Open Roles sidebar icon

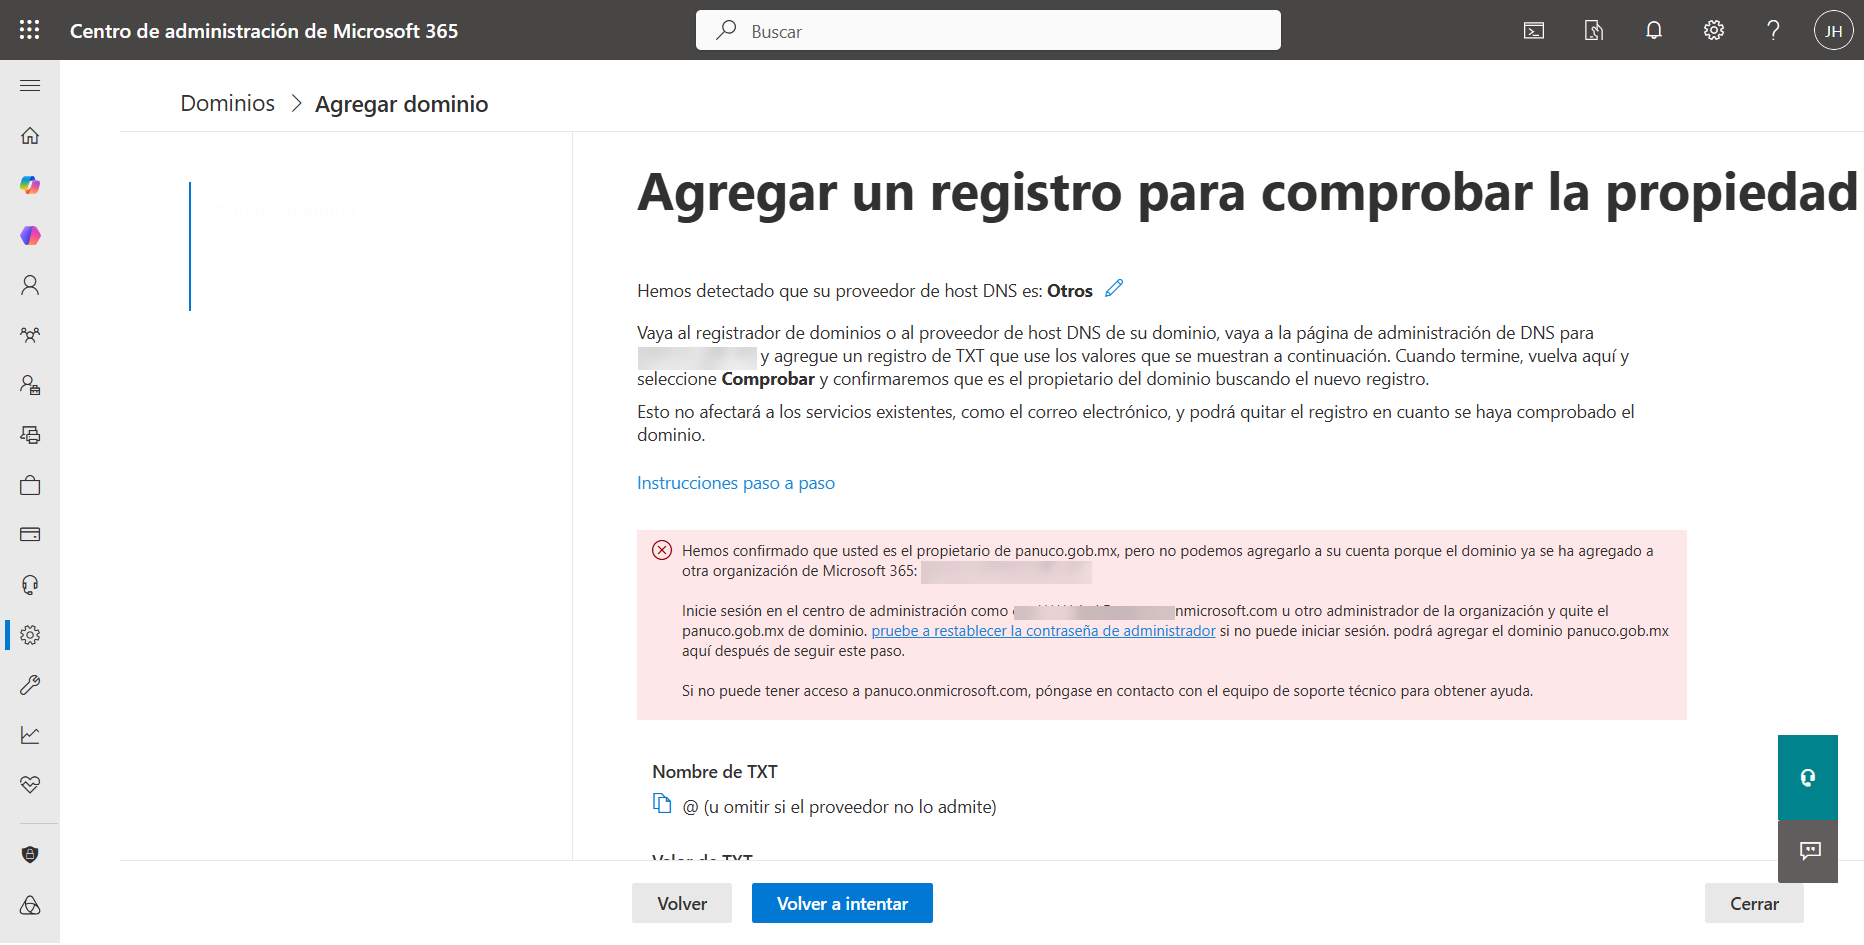(x=30, y=385)
